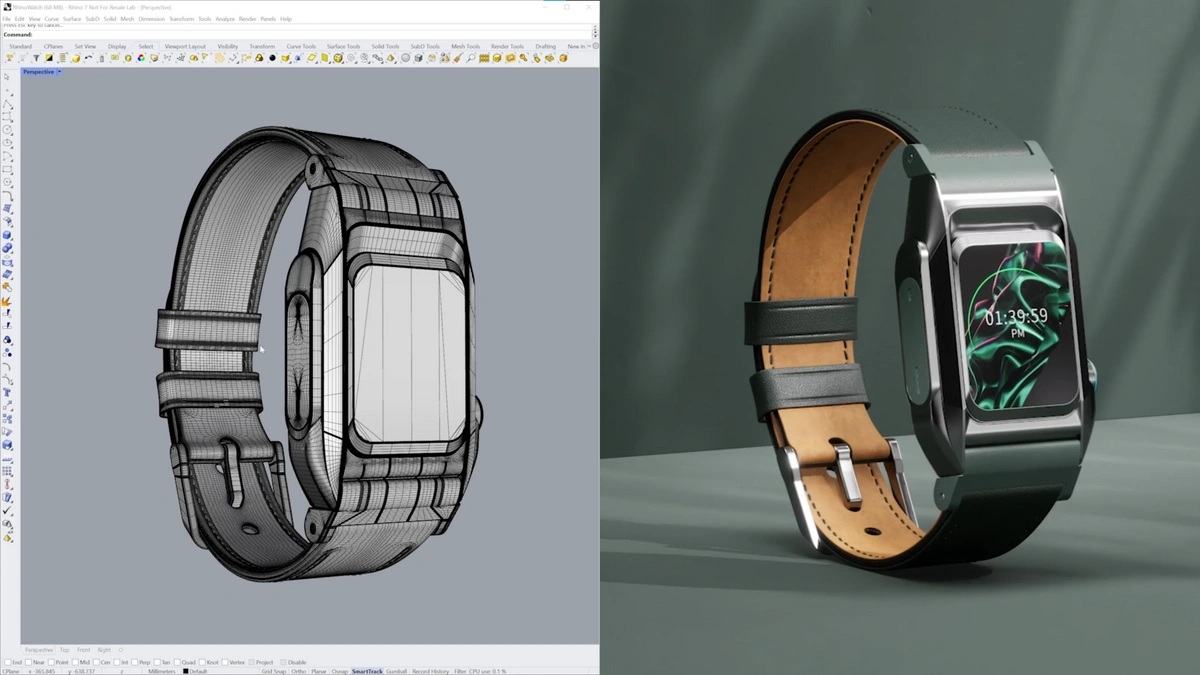Viewport: 1200px width, 675px height.
Task: Click the magnifying glass icon in Select toolbar
Action: 470,58
